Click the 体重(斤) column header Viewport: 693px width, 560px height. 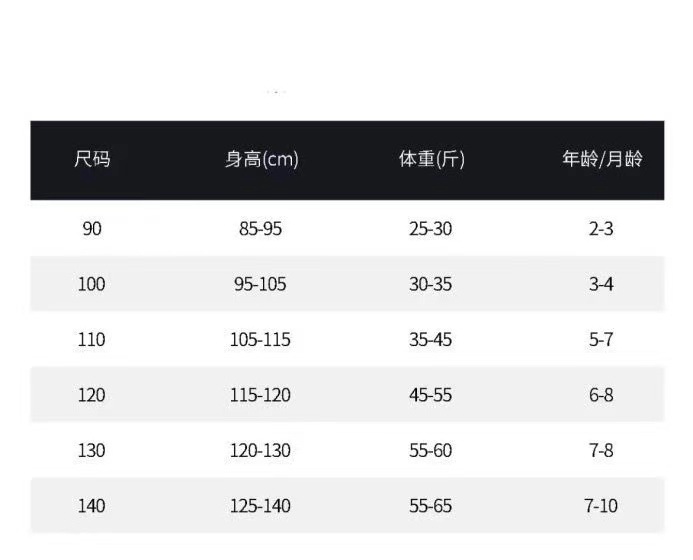[x=431, y=159]
